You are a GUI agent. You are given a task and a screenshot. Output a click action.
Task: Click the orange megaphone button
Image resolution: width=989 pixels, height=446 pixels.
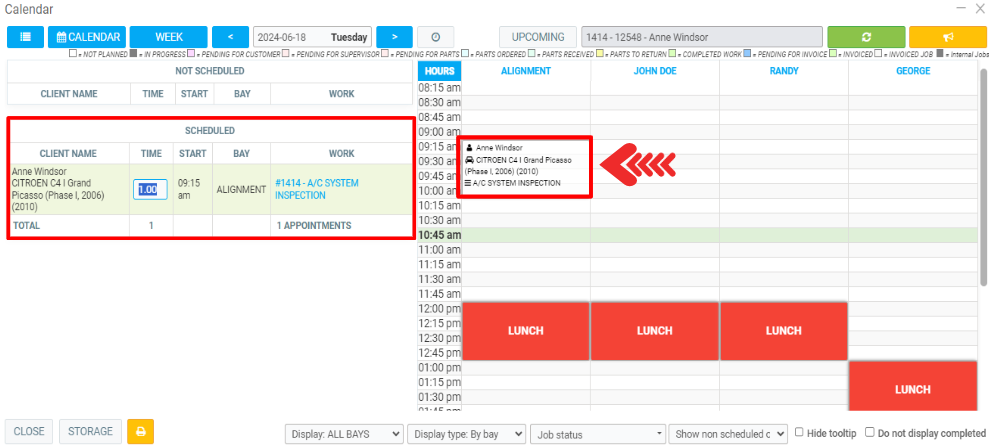[x=948, y=37]
